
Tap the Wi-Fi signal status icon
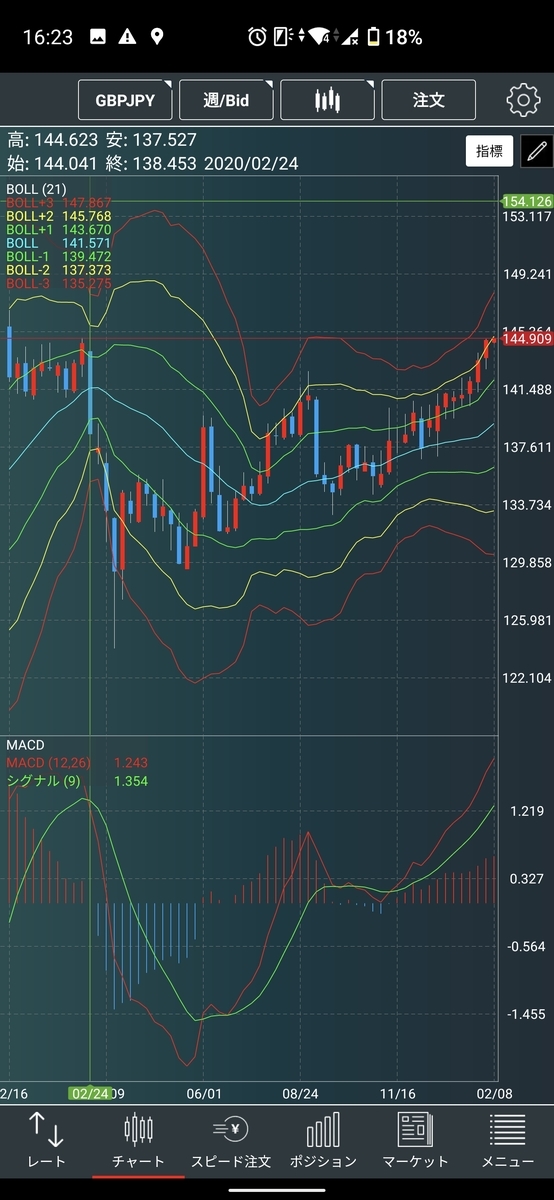coord(318,37)
